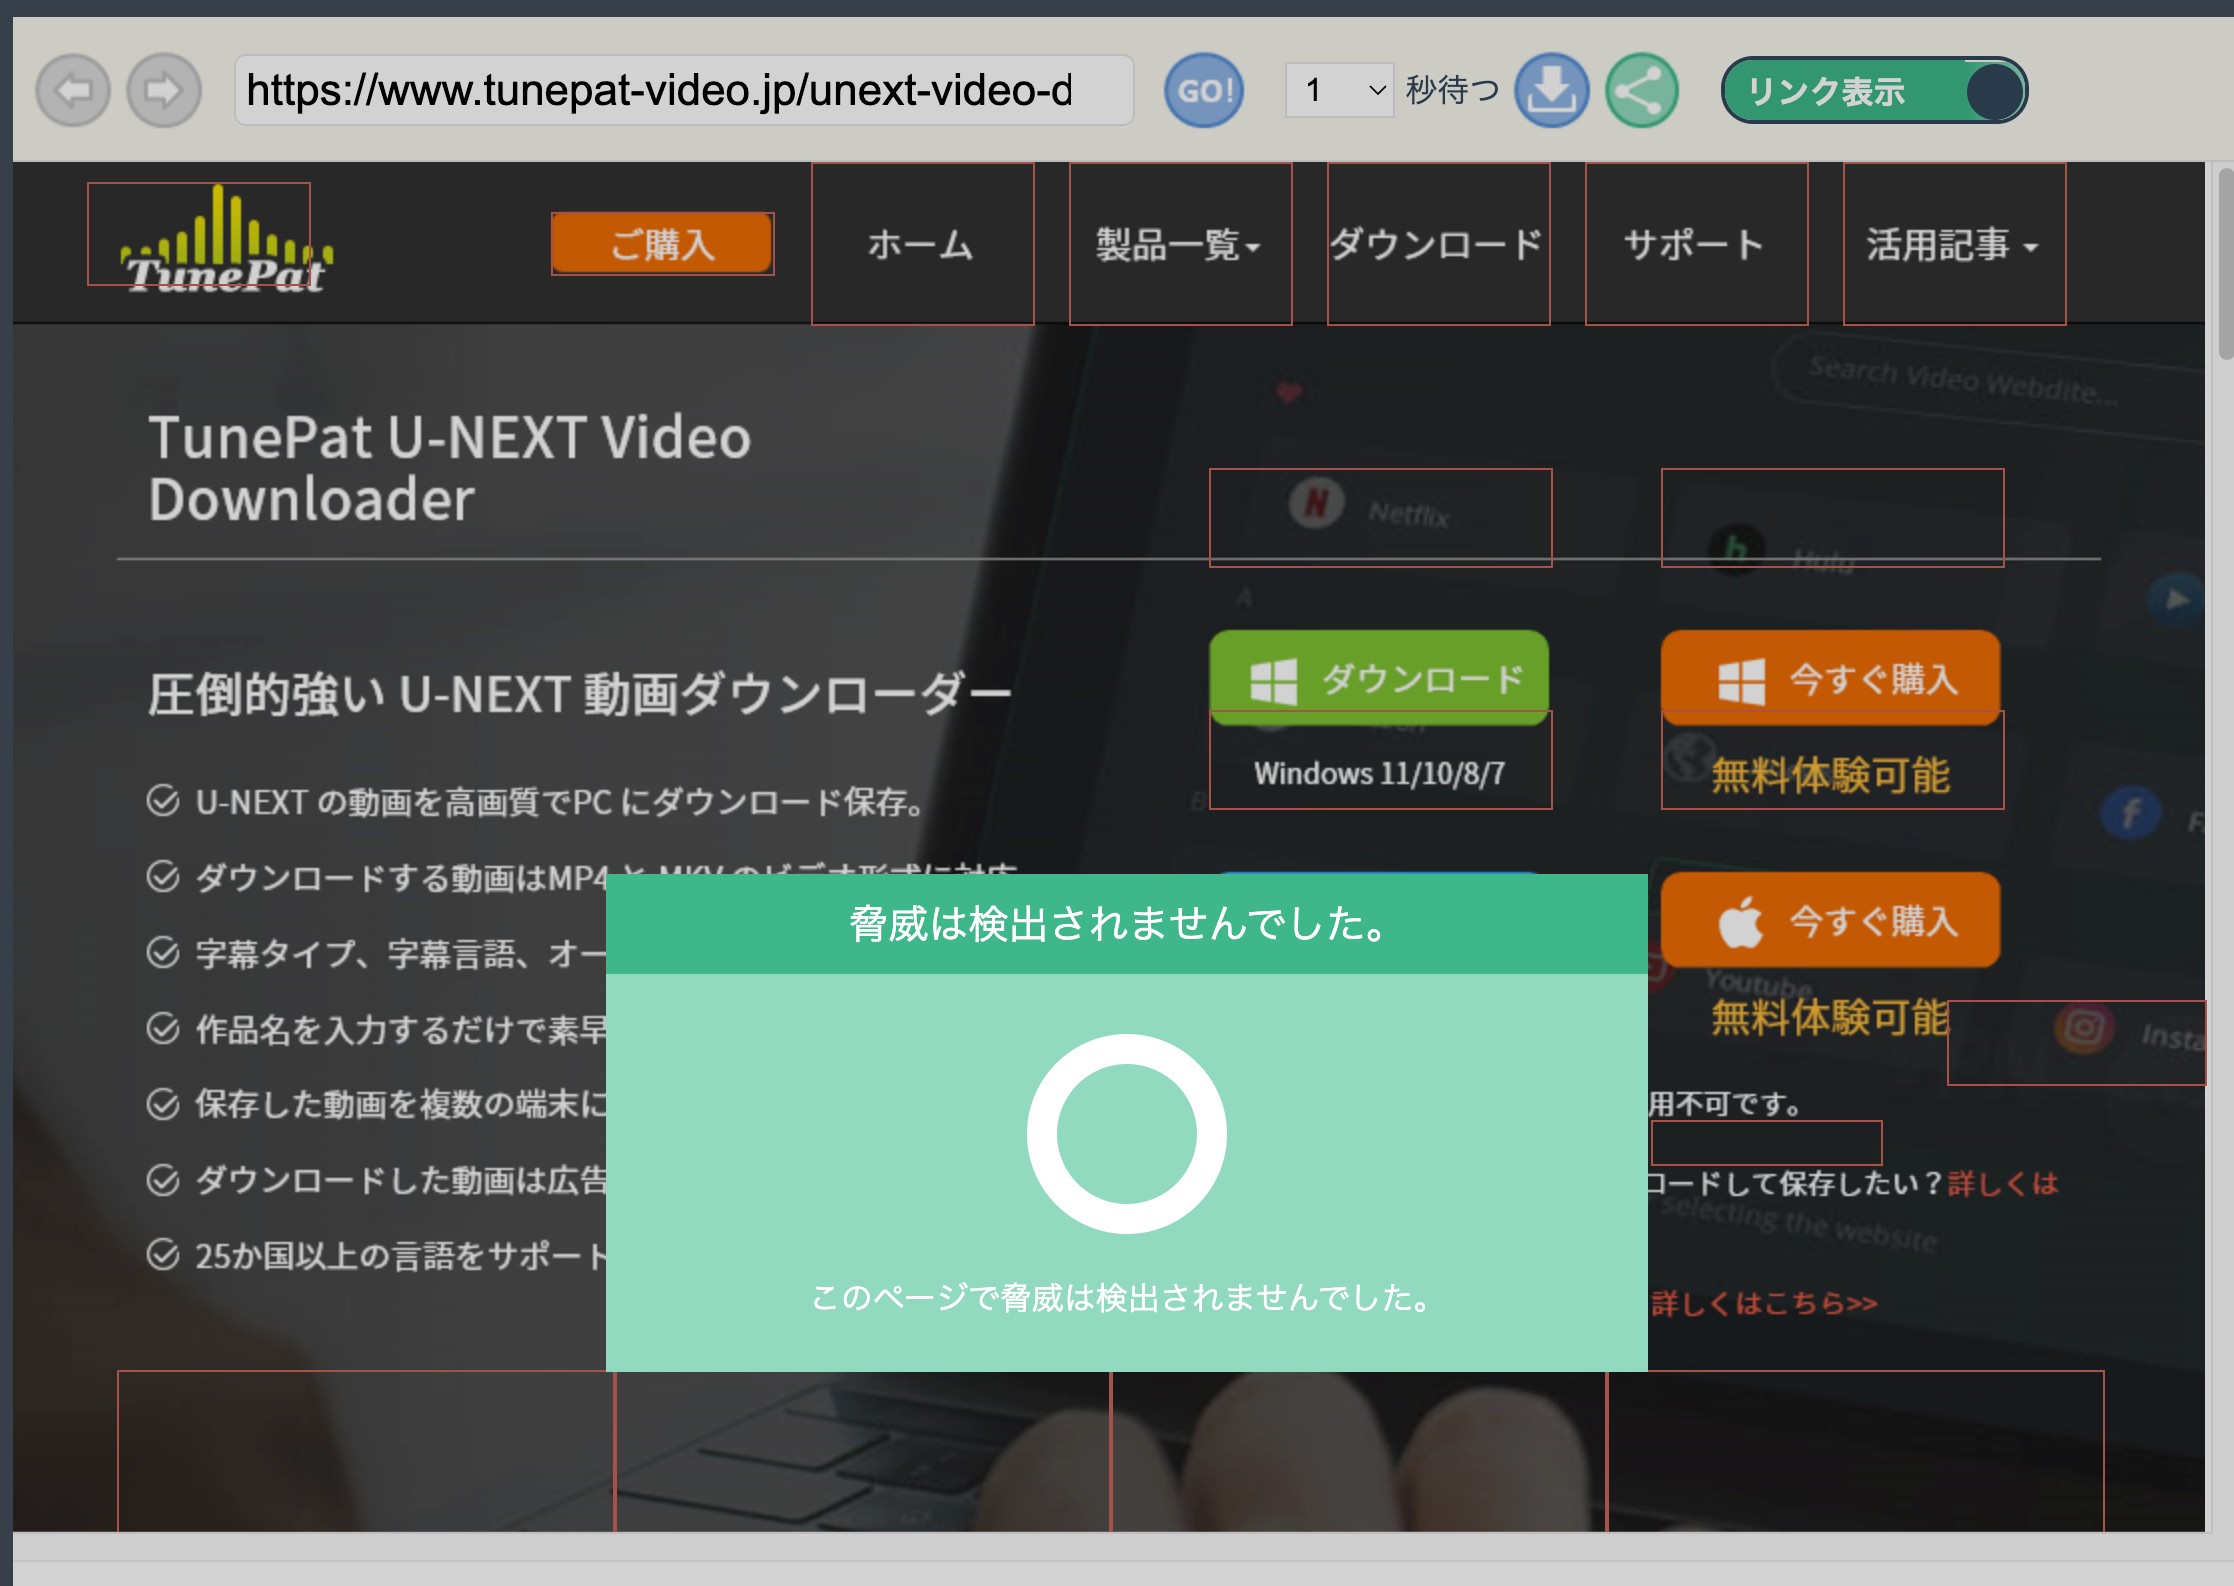This screenshot has width=2234, height=1586.
Task: Click the green share icon
Action: (x=1643, y=91)
